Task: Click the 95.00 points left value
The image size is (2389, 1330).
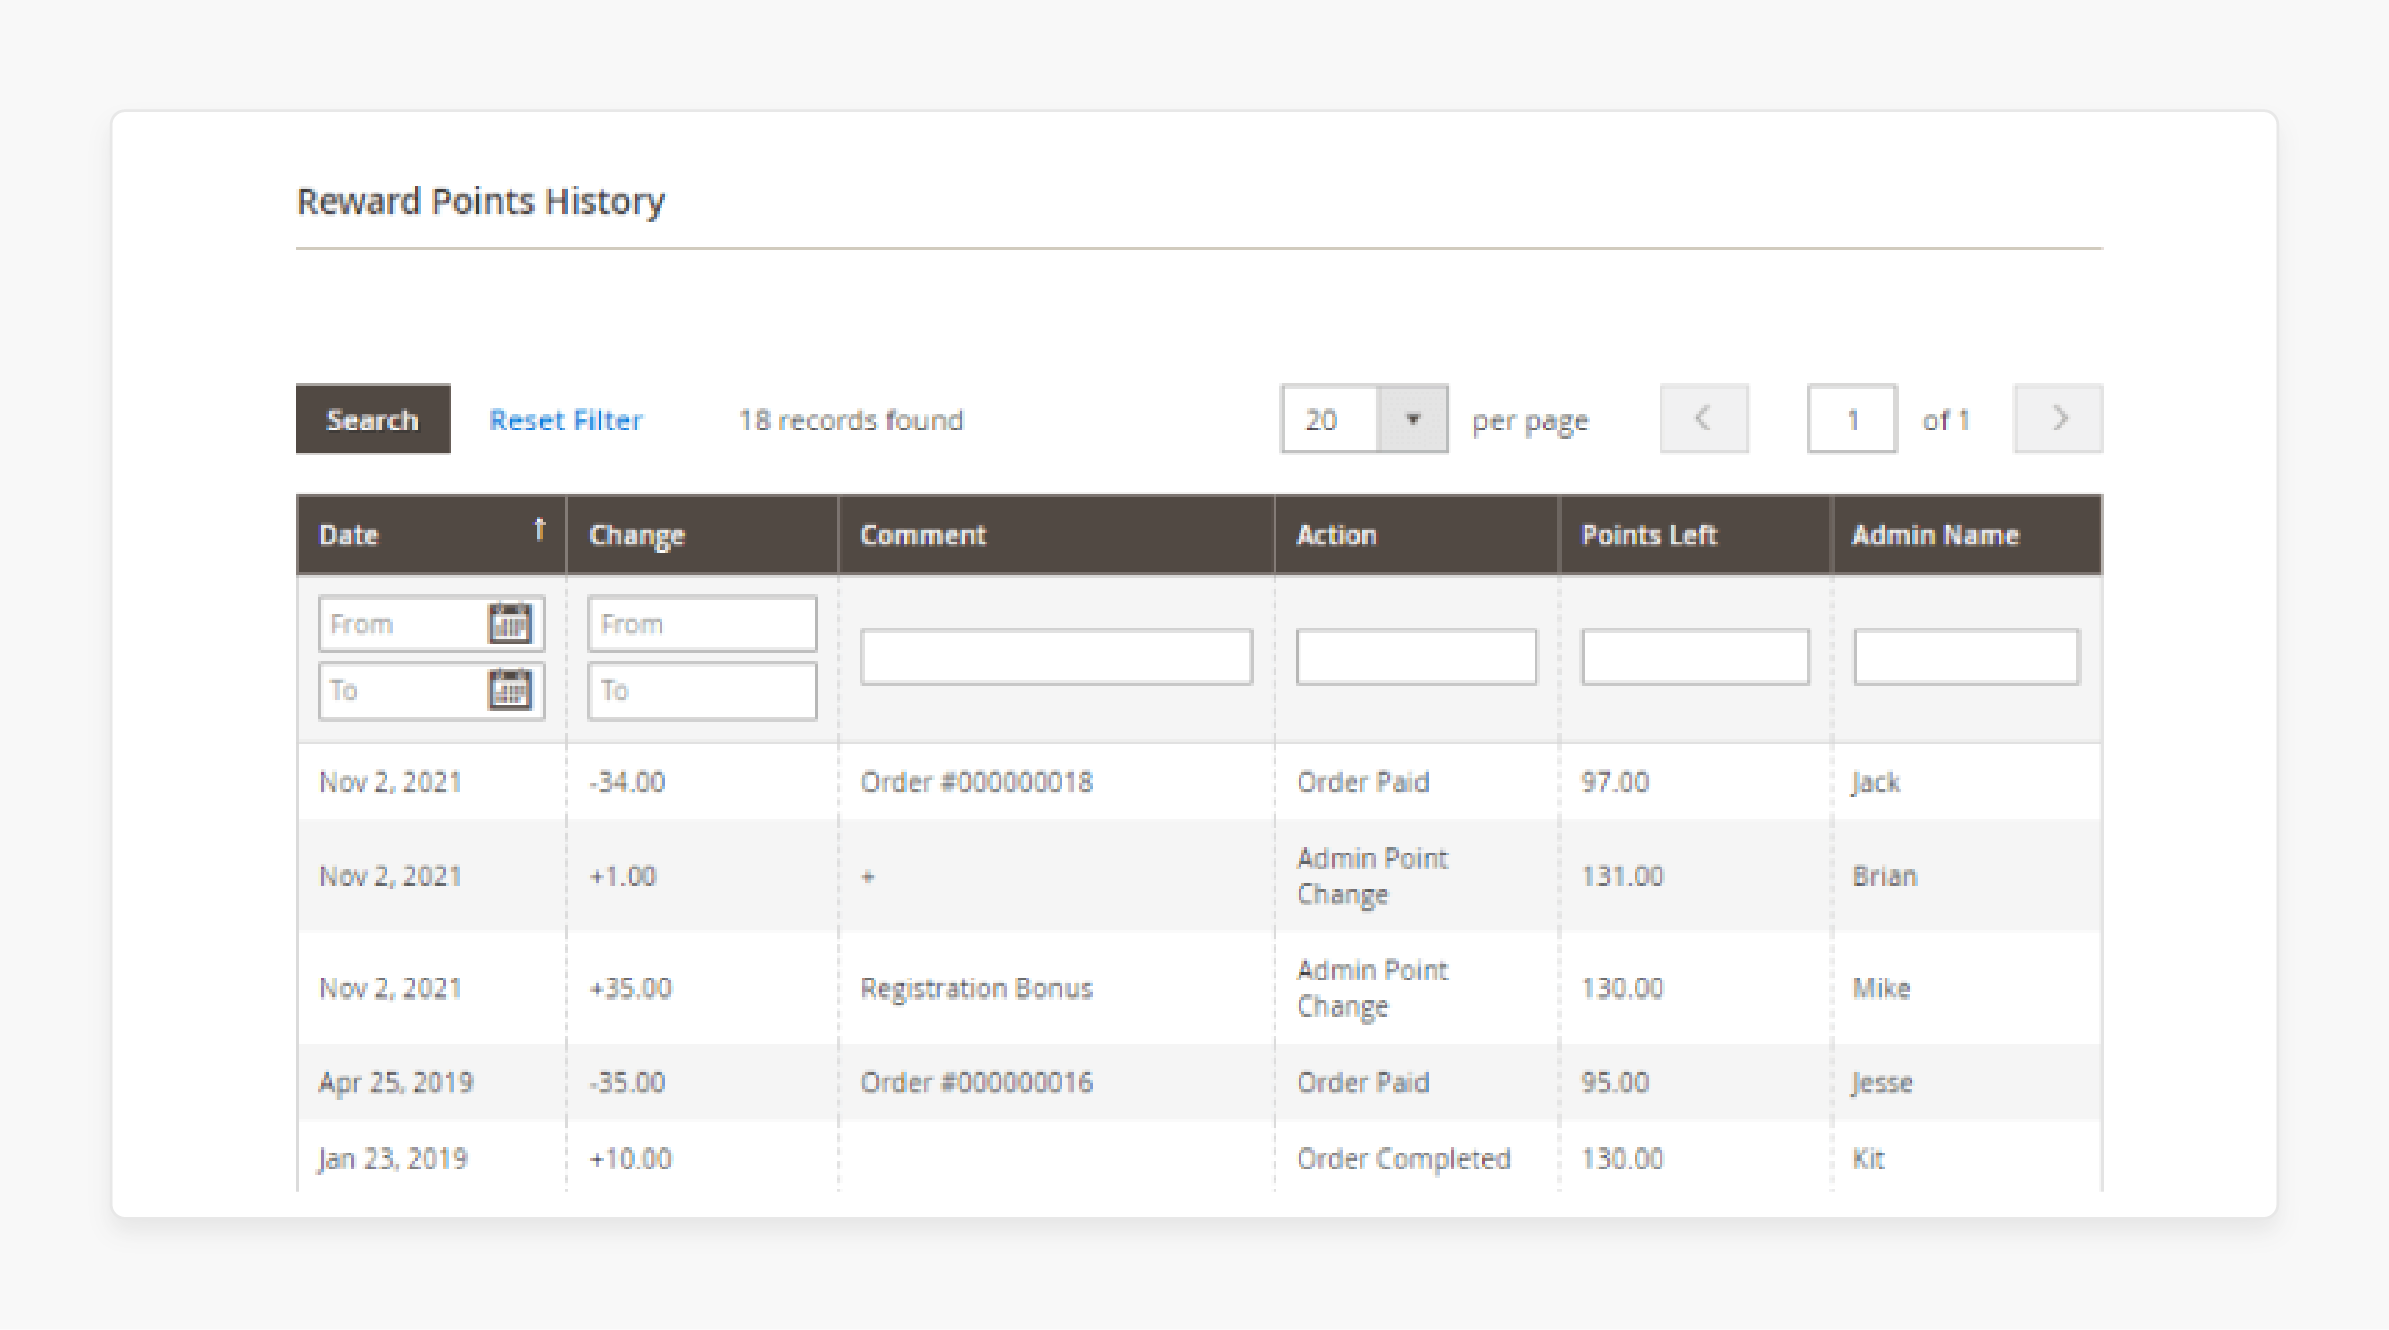Action: pyautogui.click(x=1615, y=1082)
